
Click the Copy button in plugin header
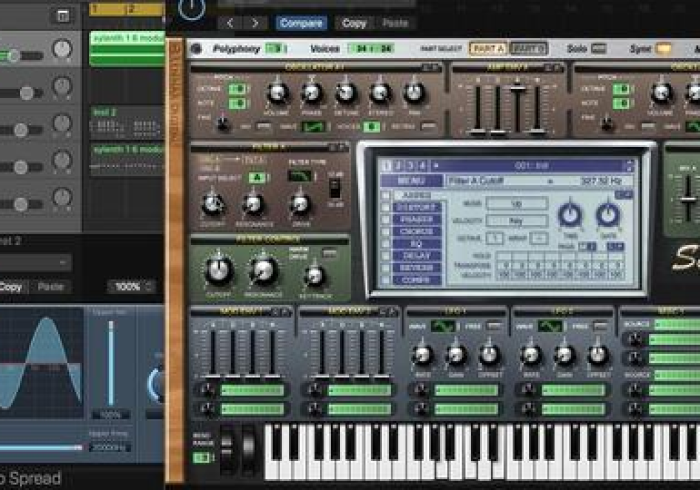click(353, 23)
